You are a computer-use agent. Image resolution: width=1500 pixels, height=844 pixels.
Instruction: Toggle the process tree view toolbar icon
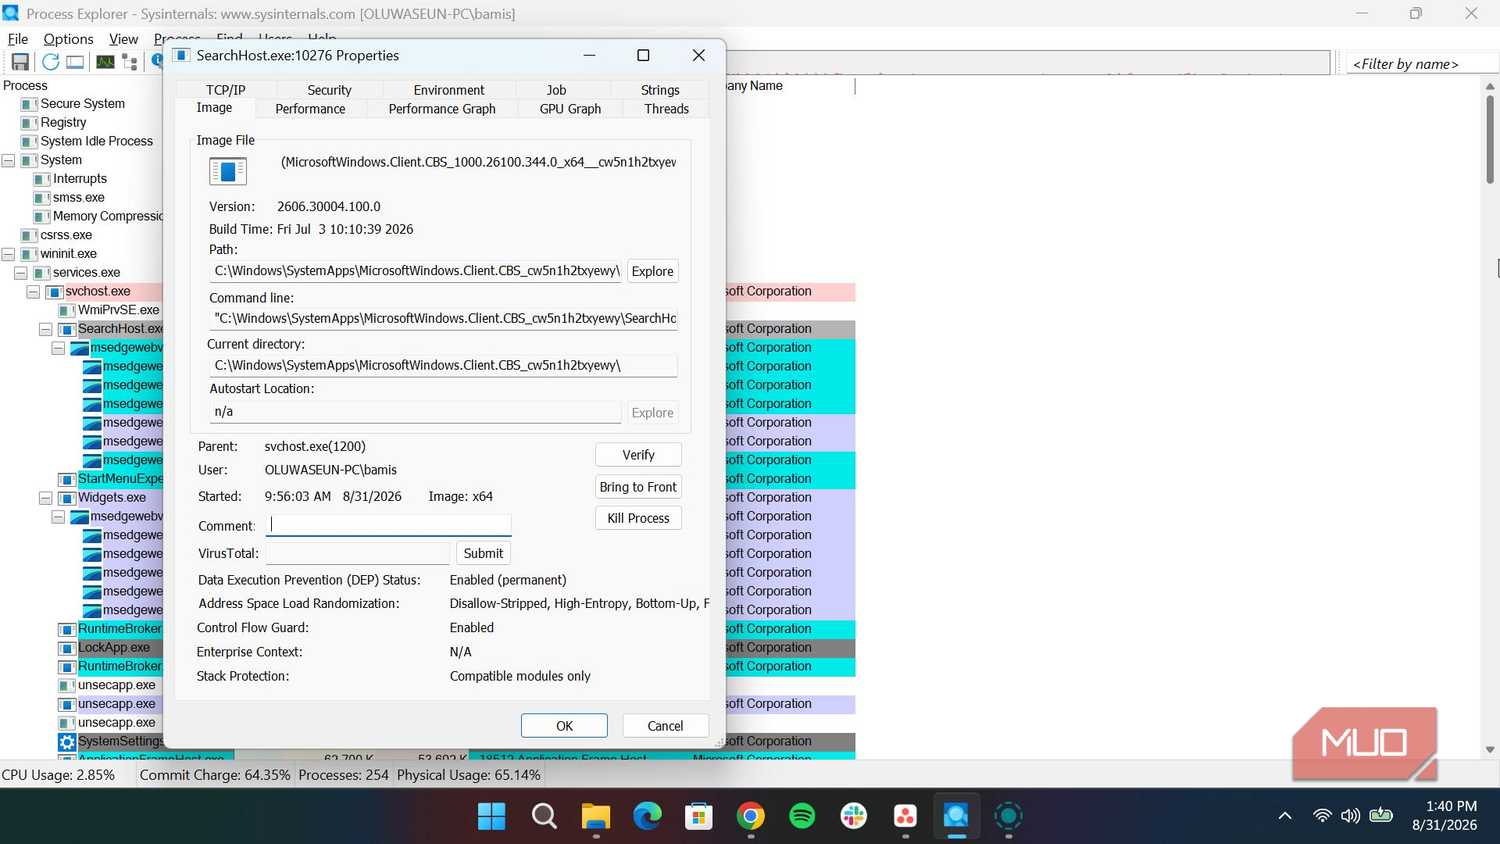tap(130, 62)
